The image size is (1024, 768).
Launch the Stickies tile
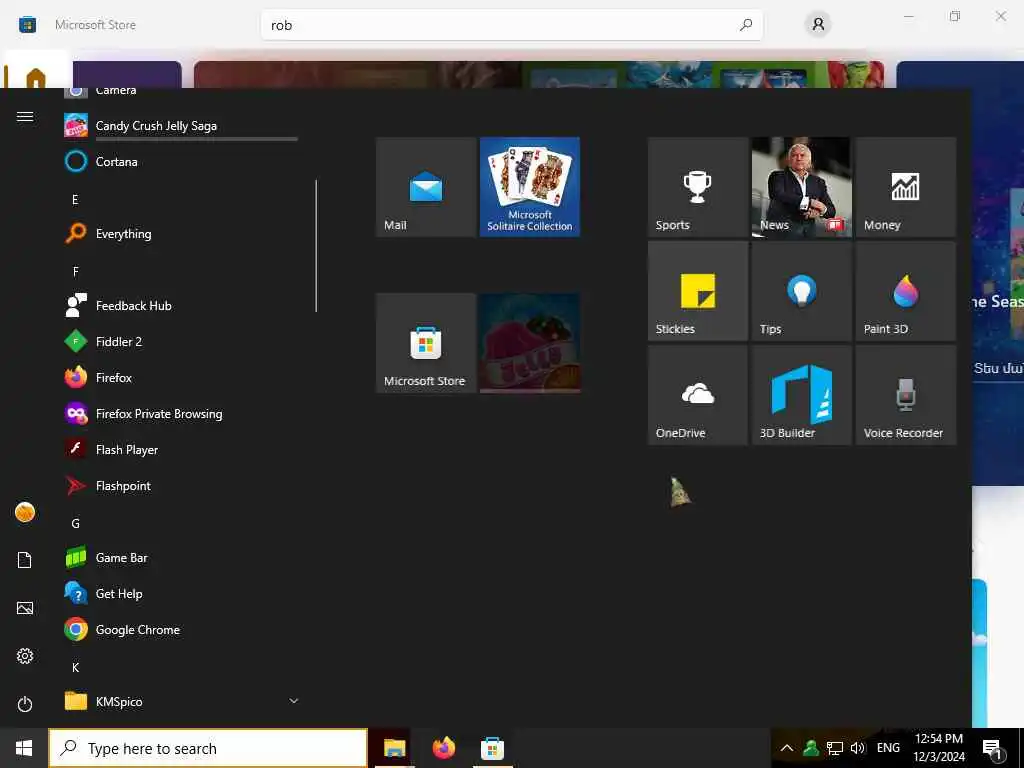(697, 291)
